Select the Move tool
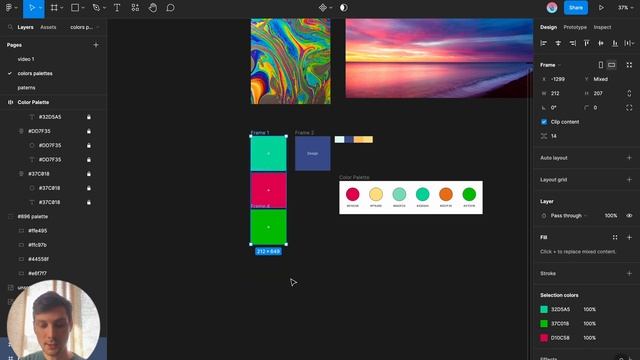 31,8
